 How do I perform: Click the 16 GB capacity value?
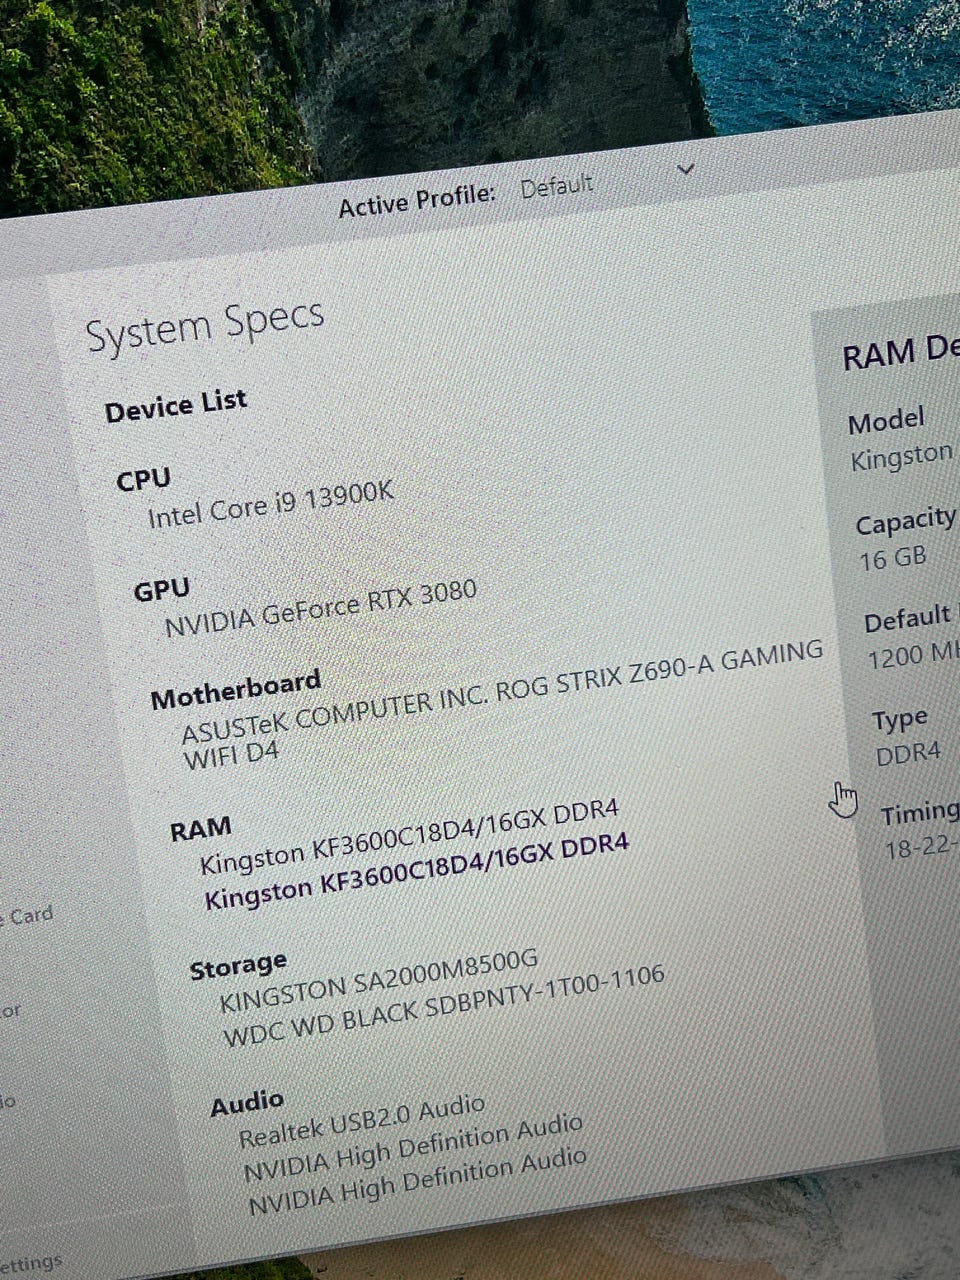[893, 557]
